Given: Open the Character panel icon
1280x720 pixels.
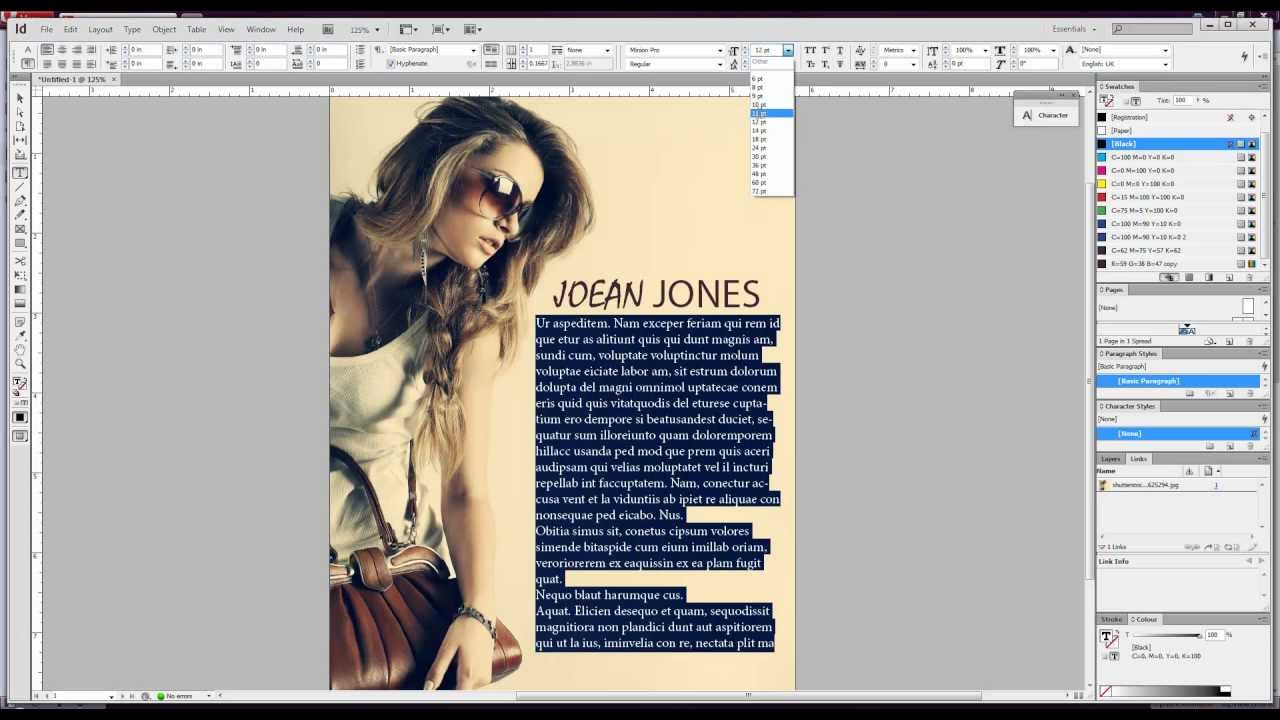Looking at the screenshot, I should click(1045, 115).
